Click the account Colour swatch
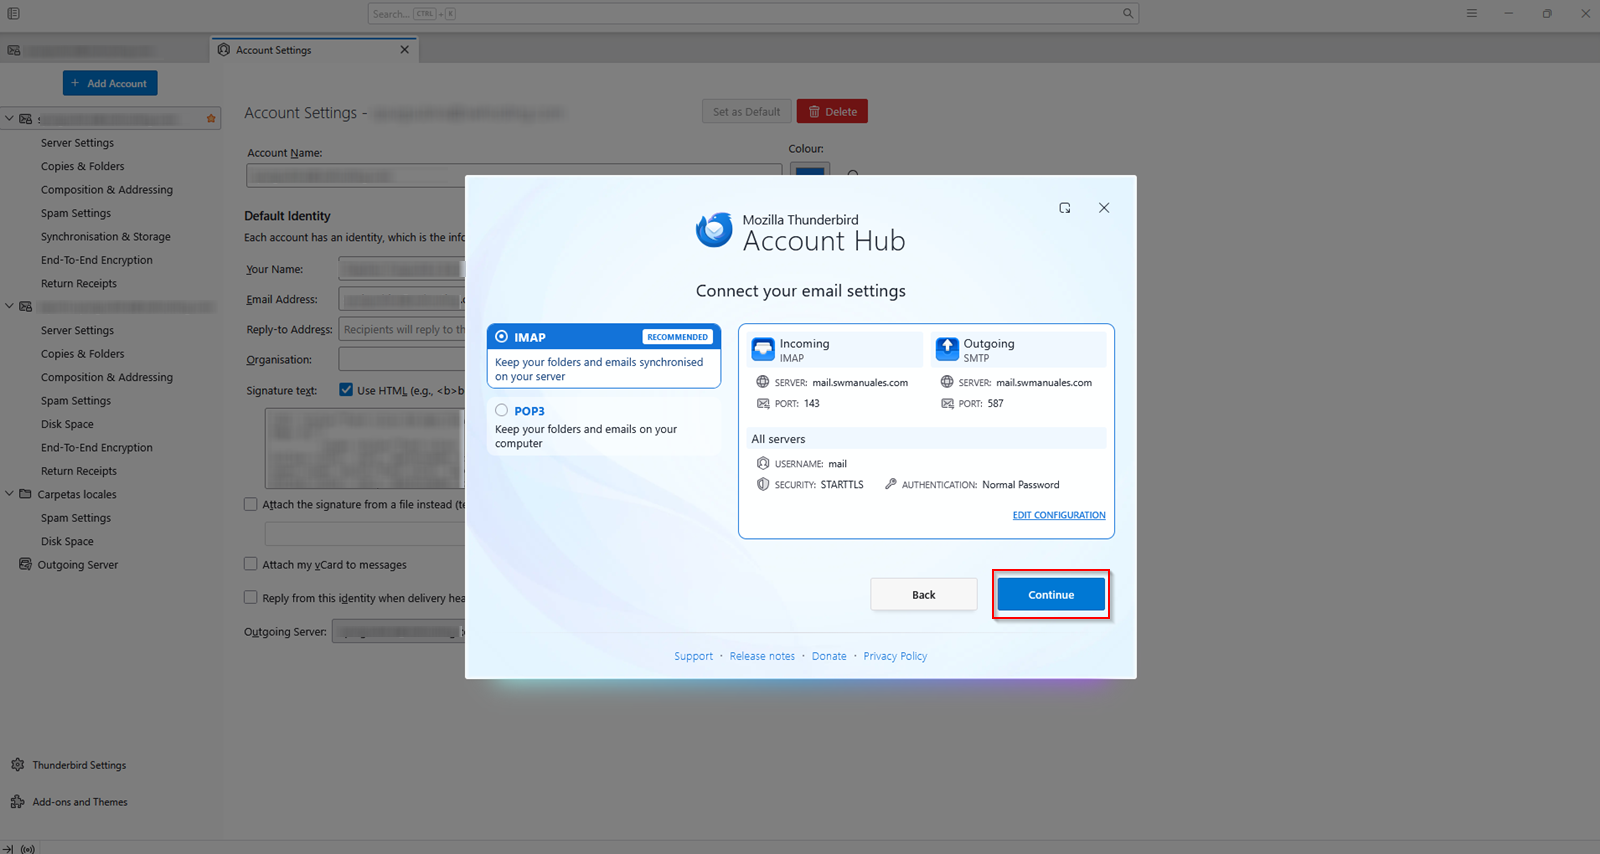The height and width of the screenshot is (854, 1600). [x=809, y=170]
